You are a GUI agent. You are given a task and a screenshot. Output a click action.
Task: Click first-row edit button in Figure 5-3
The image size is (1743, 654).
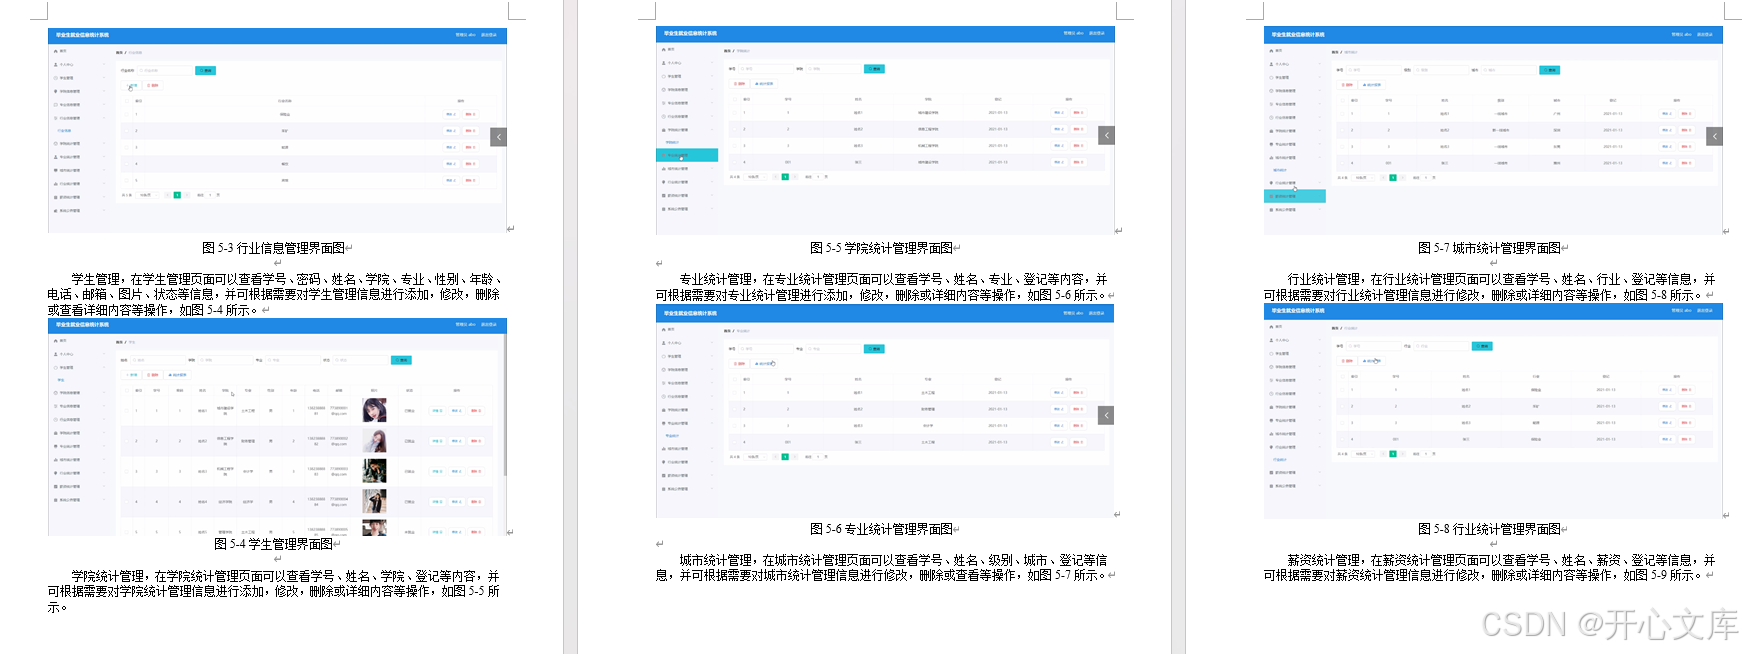[x=450, y=115]
